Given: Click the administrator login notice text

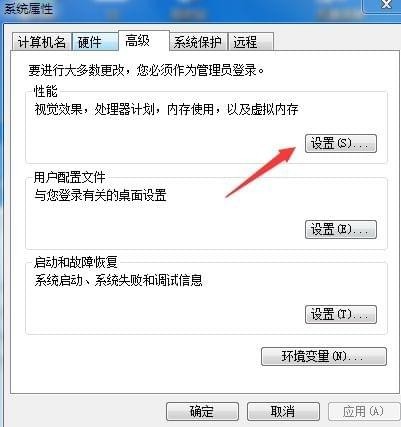Looking at the screenshot, I should coord(146,71).
